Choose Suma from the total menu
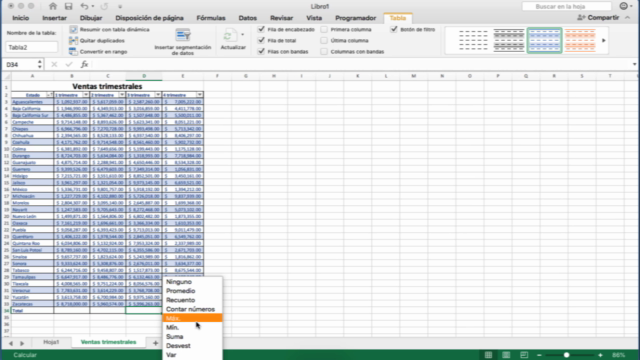This screenshot has width=640, height=360. coord(192,337)
